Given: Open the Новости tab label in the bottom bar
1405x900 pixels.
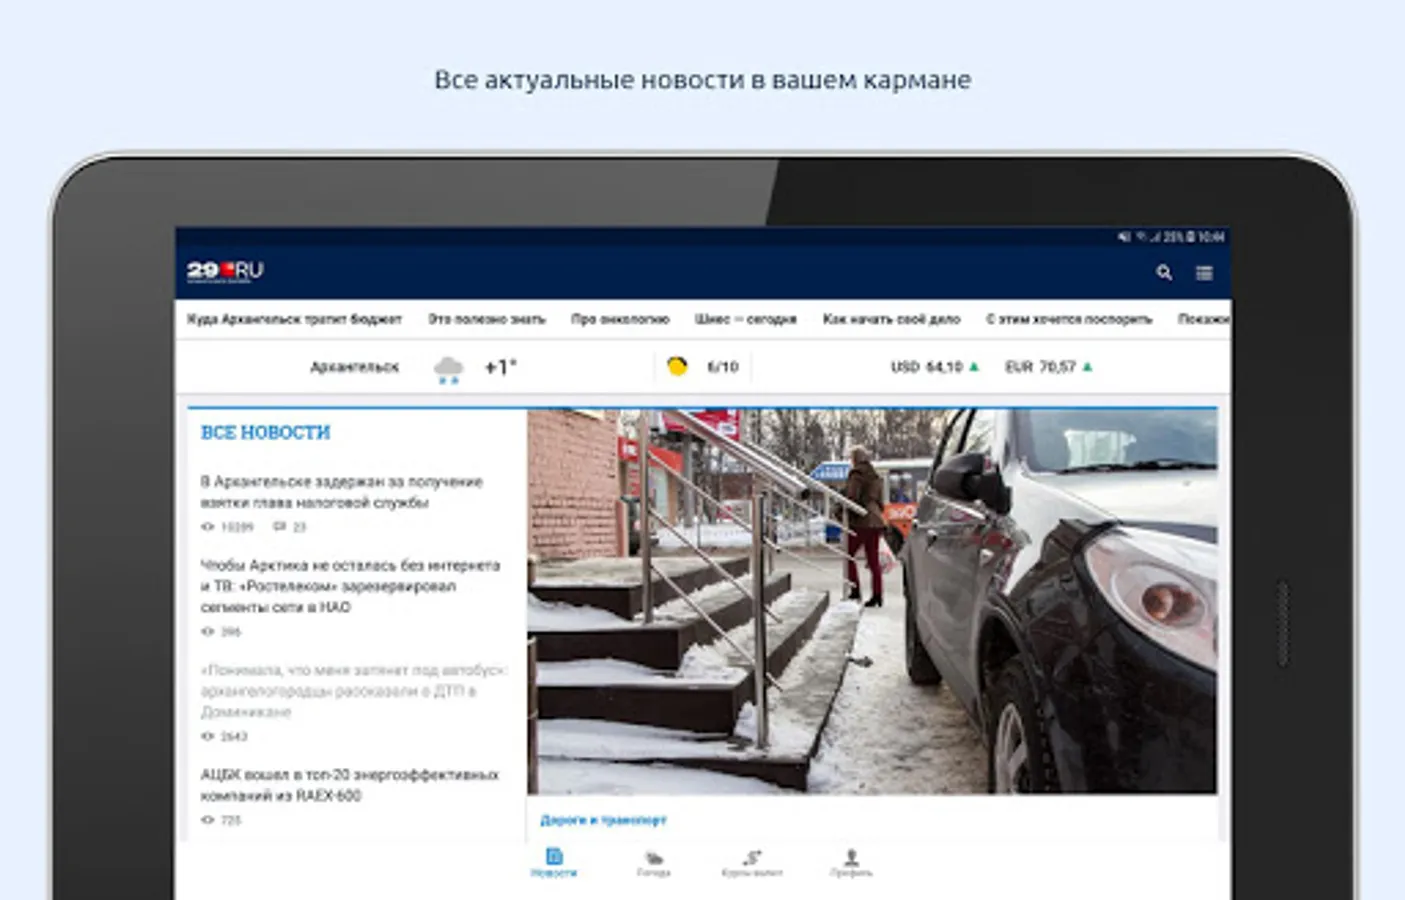Looking at the screenshot, I should click(x=554, y=873).
